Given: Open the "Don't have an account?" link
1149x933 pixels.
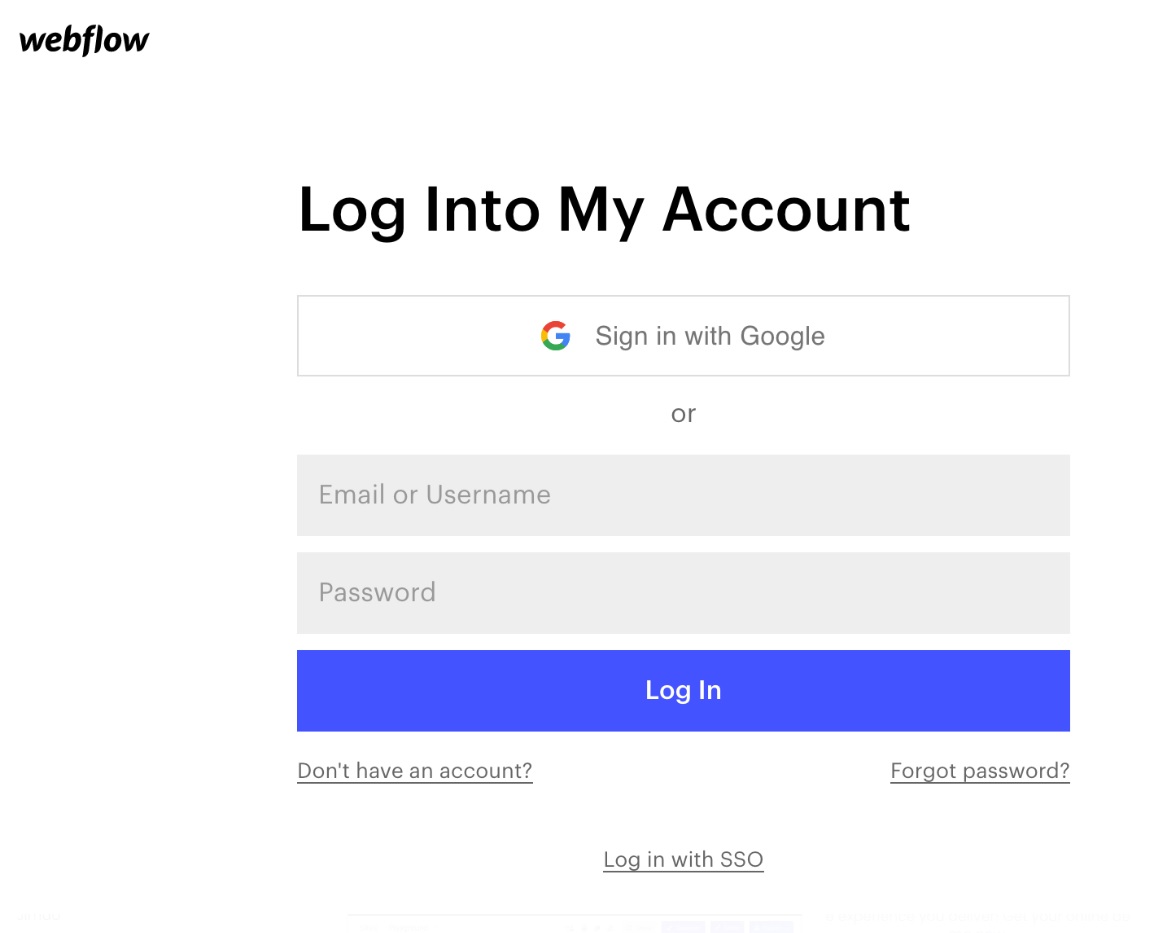Looking at the screenshot, I should pos(415,771).
